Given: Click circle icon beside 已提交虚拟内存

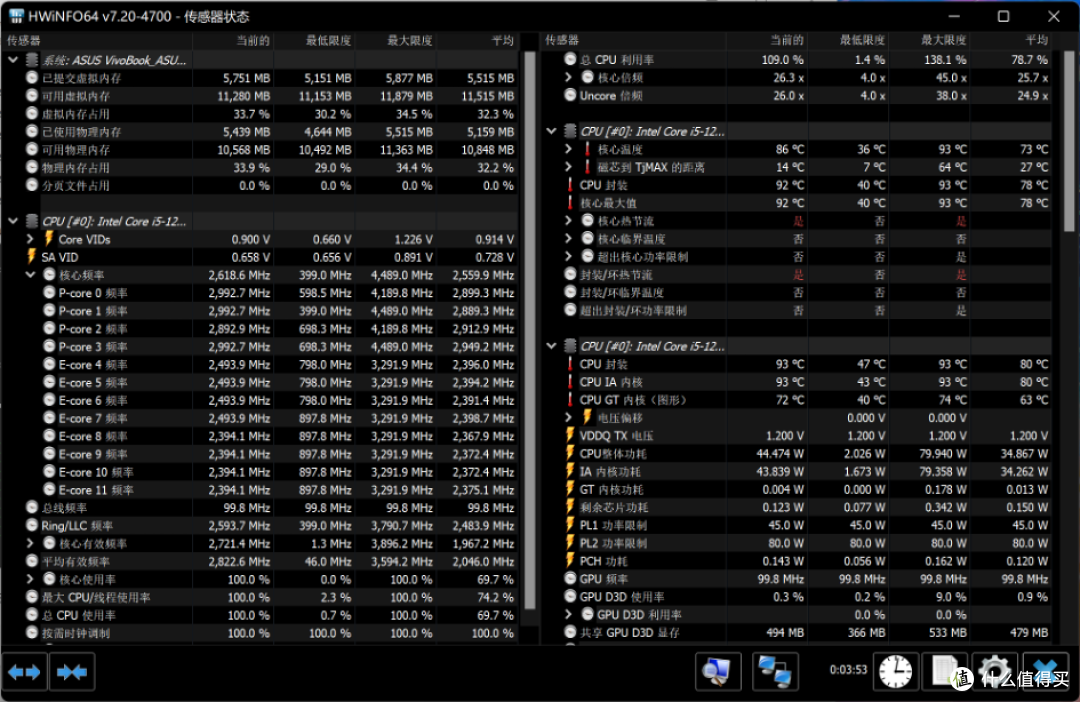Looking at the screenshot, I should 32,77.
